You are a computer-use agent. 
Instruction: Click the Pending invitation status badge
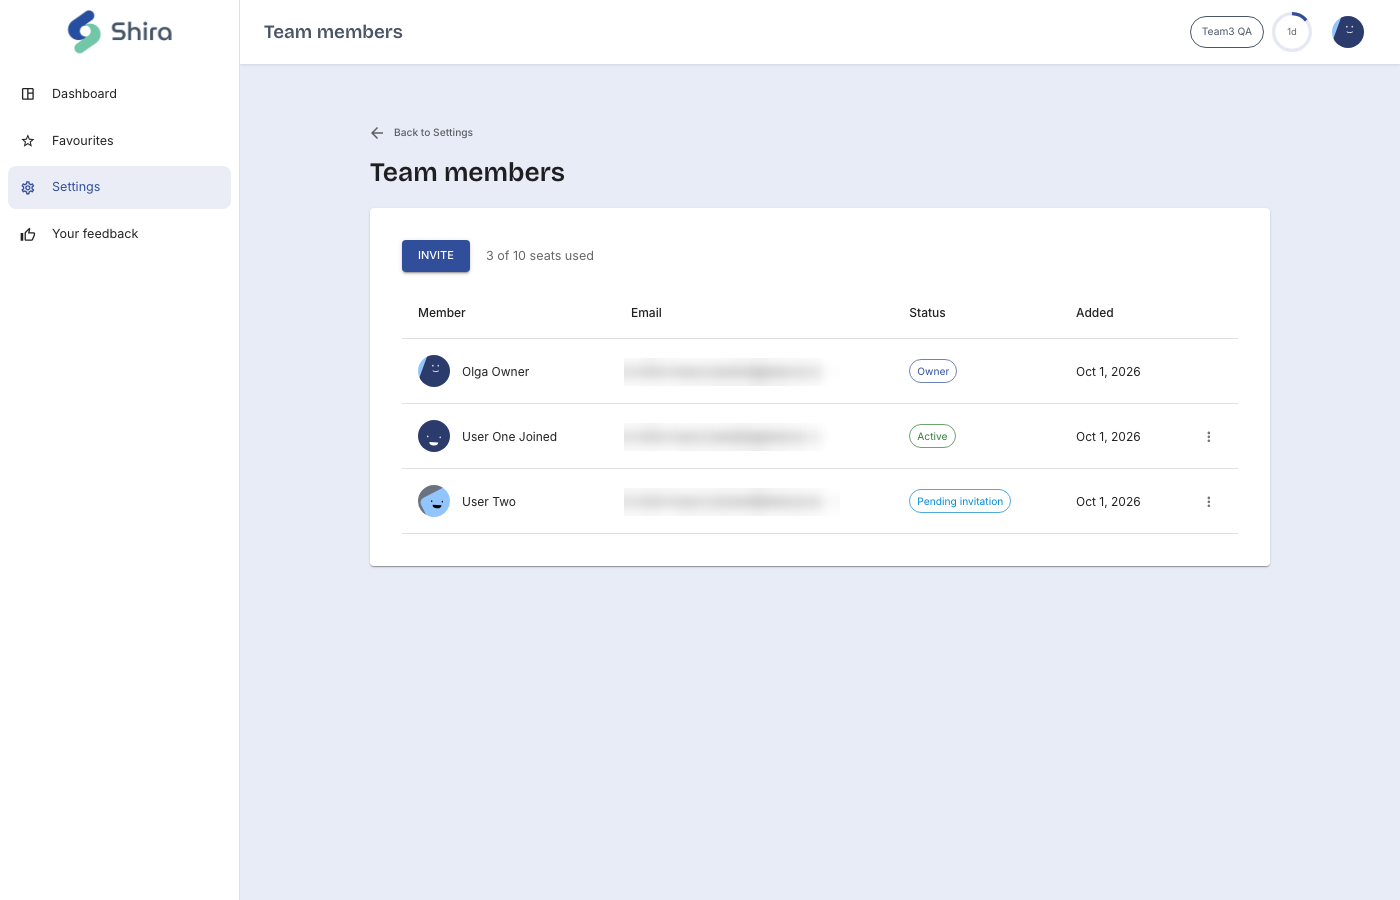[960, 501]
